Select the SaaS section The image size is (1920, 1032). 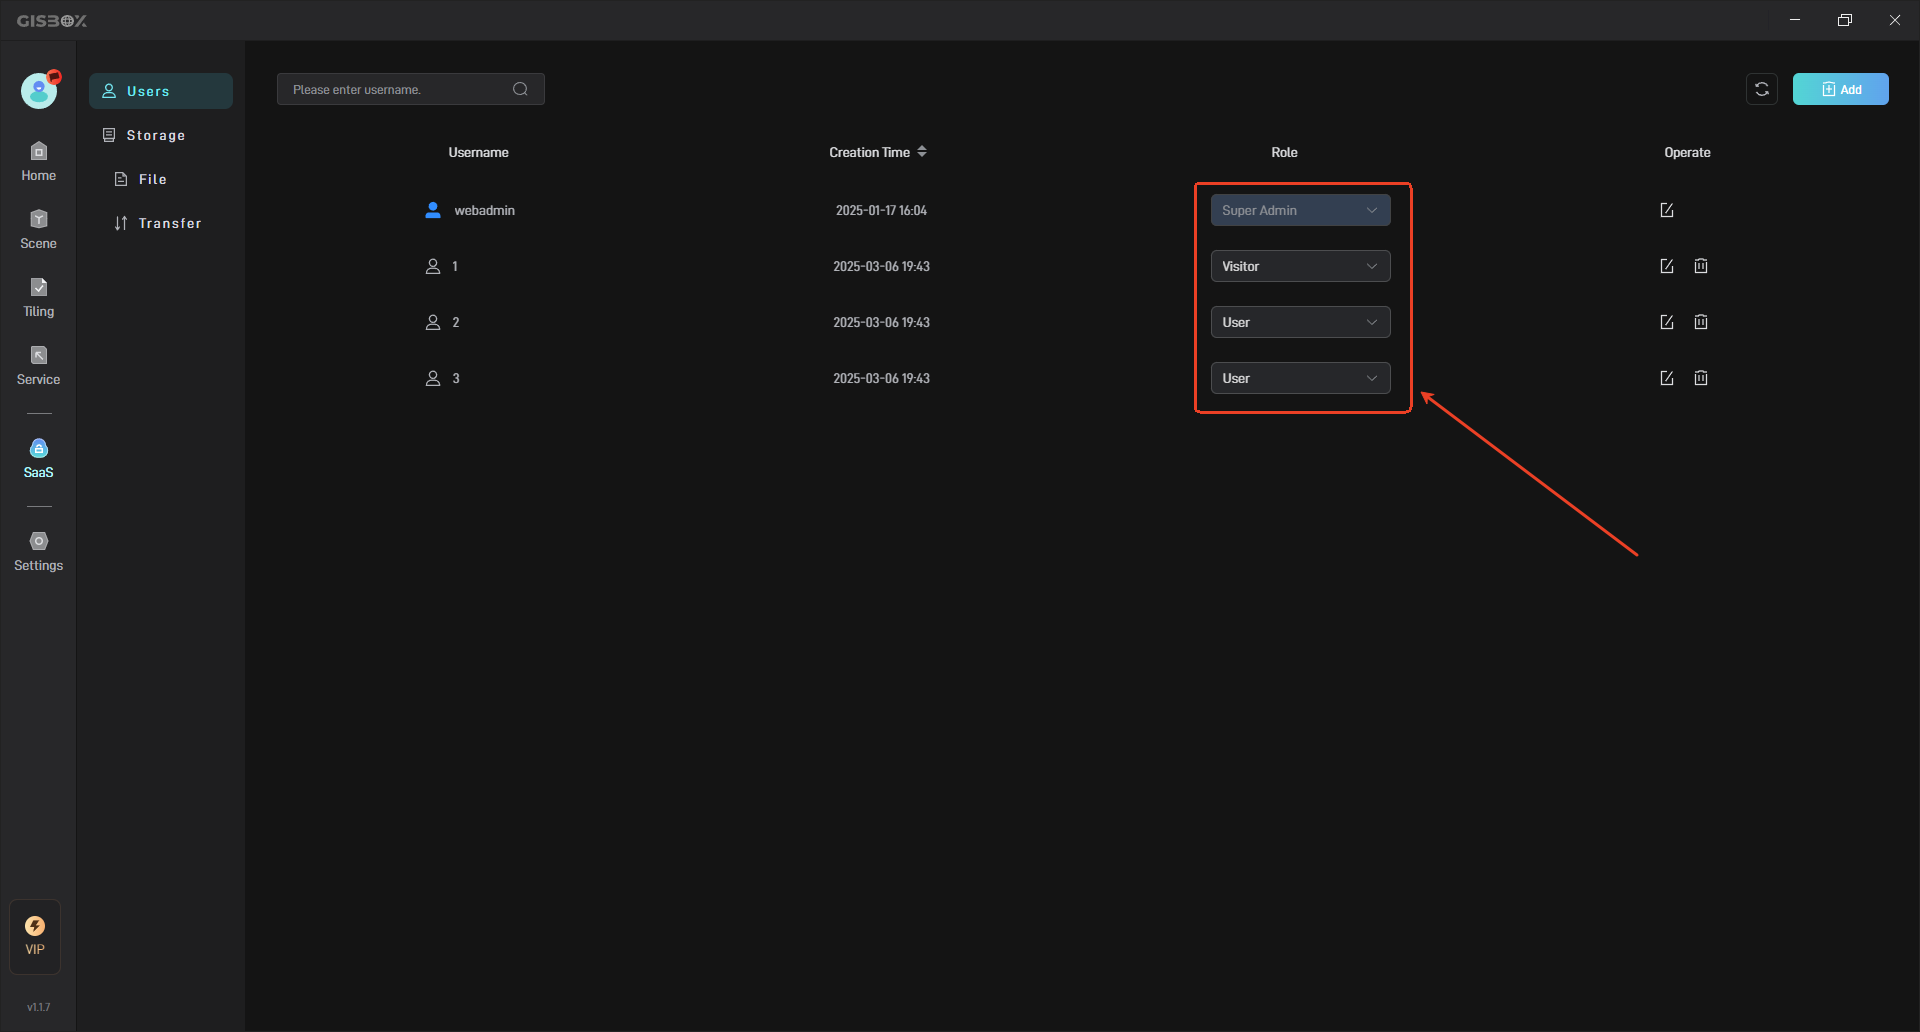(38, 459)
